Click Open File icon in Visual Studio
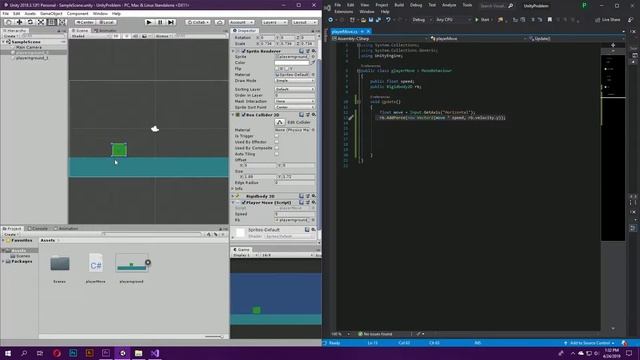This screenshot has width=640, height=360. tap(363, 20)
